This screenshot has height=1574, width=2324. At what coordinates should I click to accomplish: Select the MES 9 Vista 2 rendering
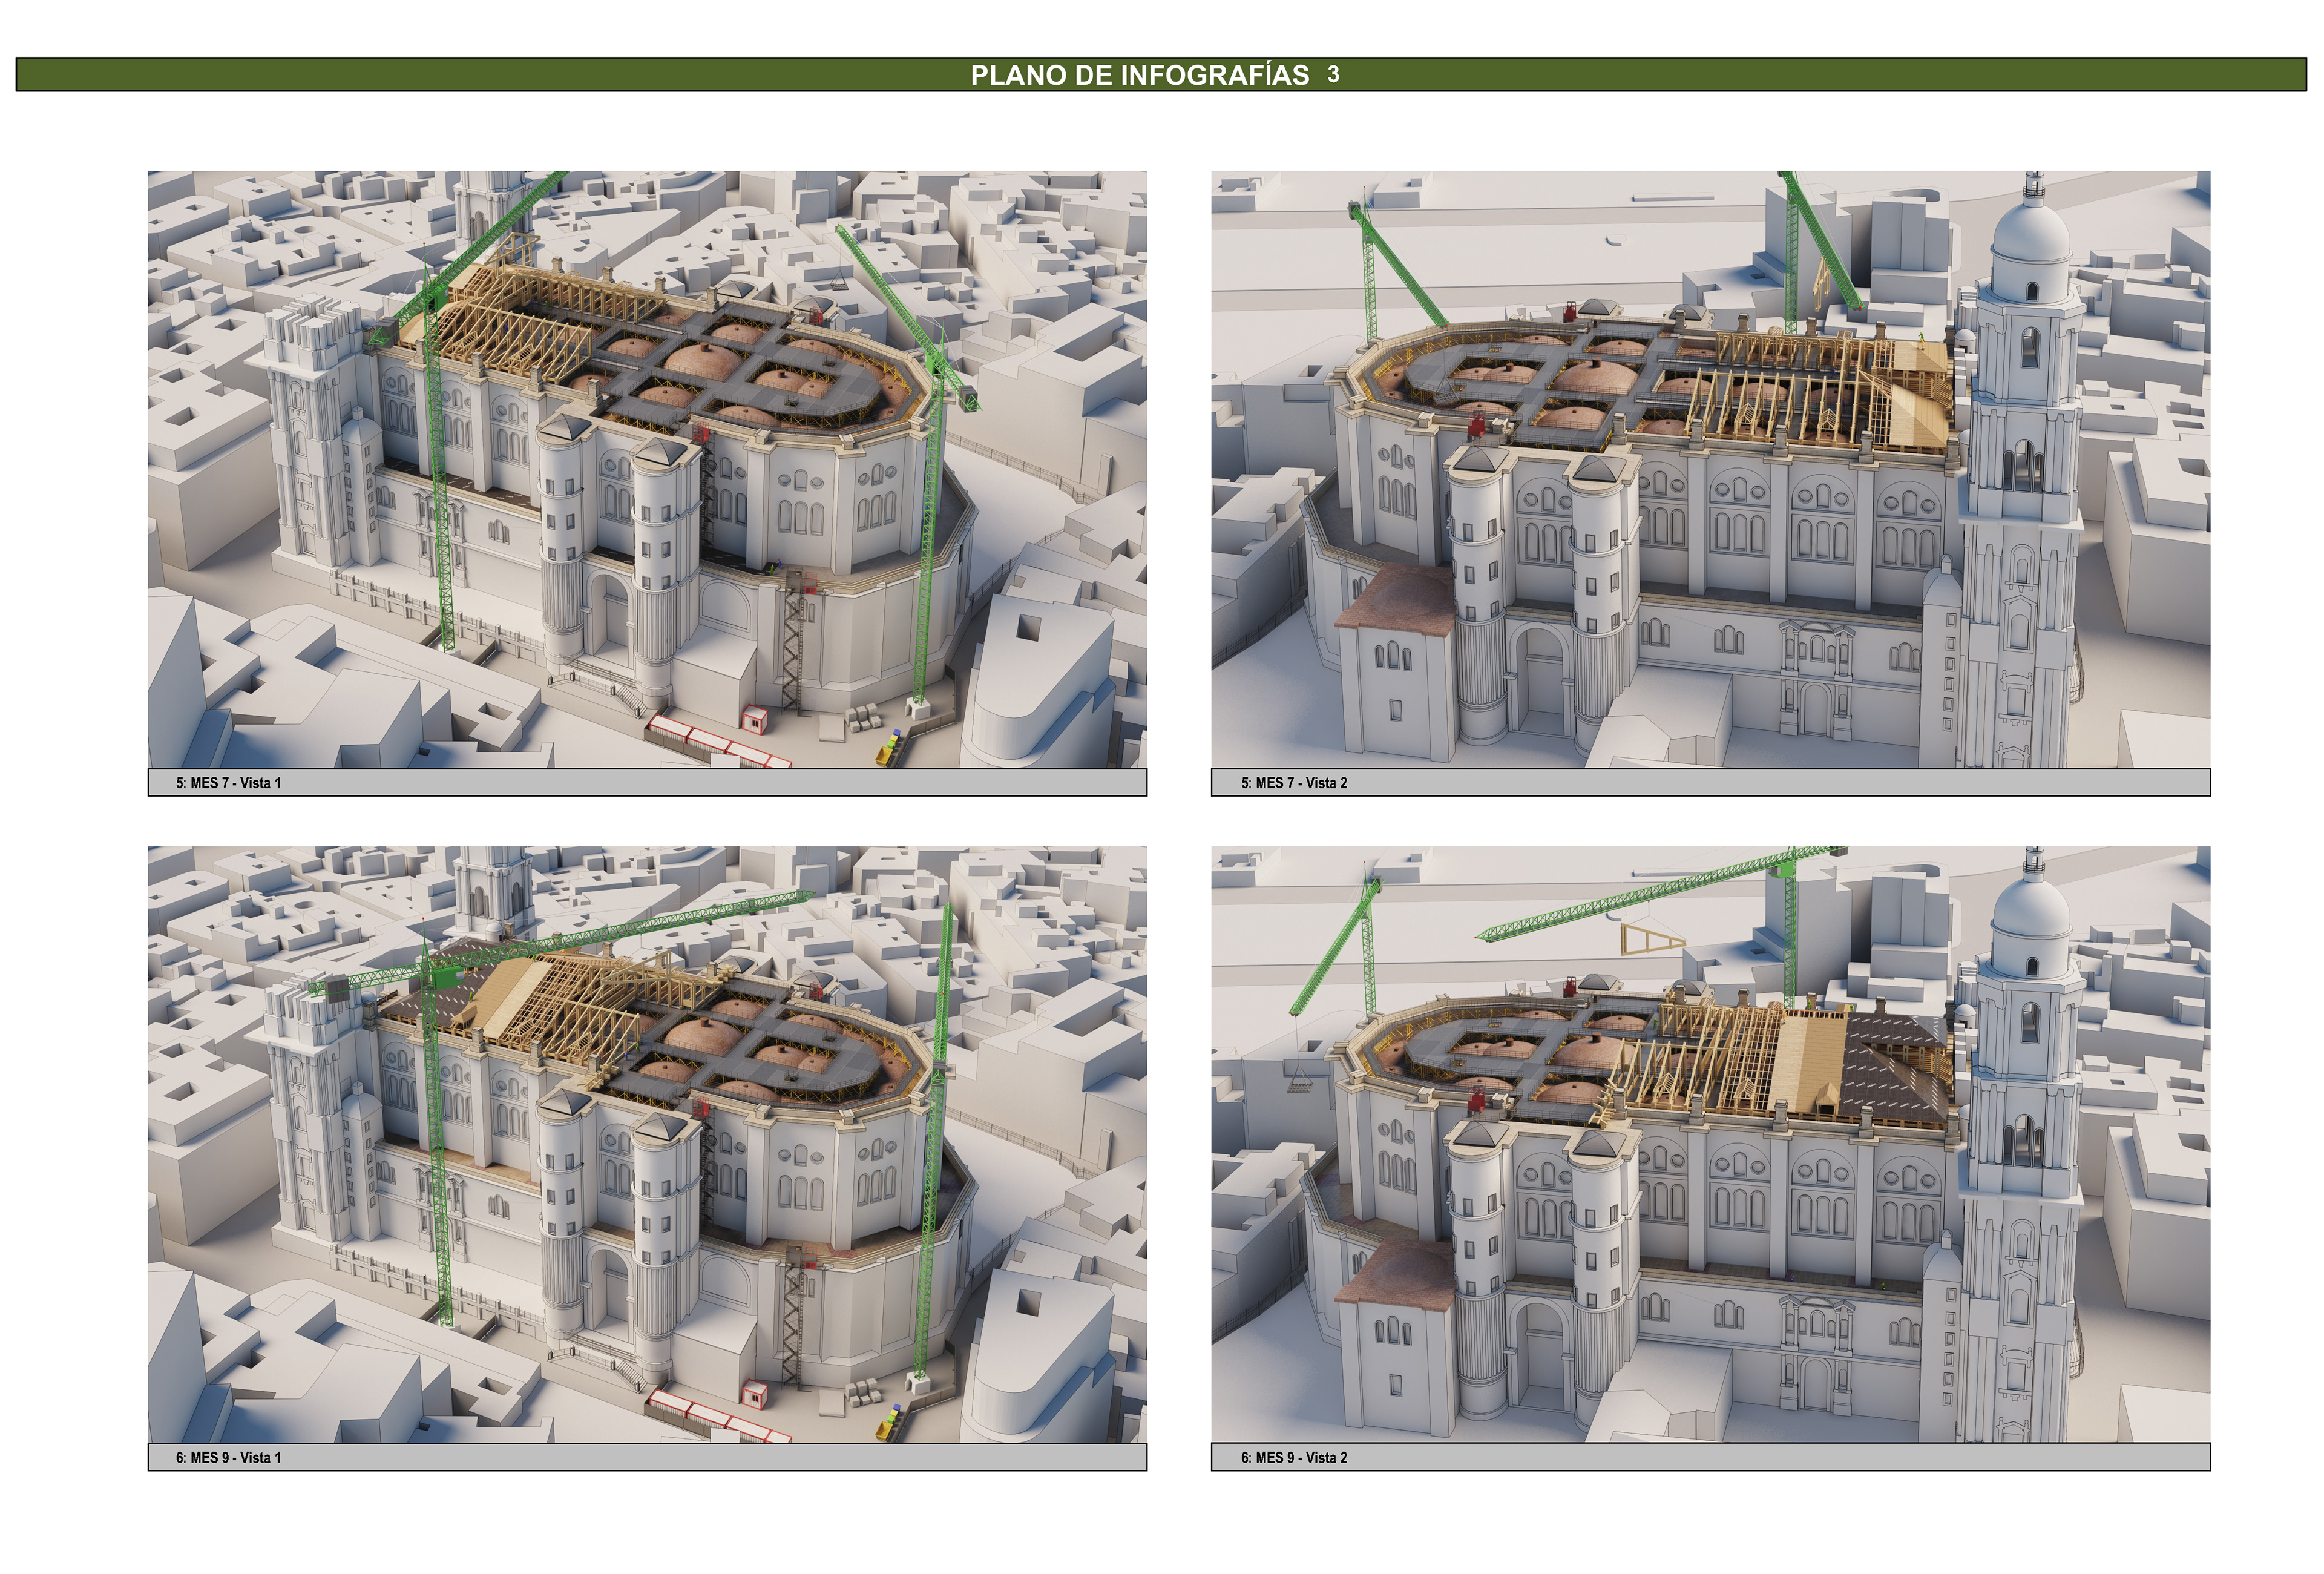pyautogui.click(x=1710, y=1144)
